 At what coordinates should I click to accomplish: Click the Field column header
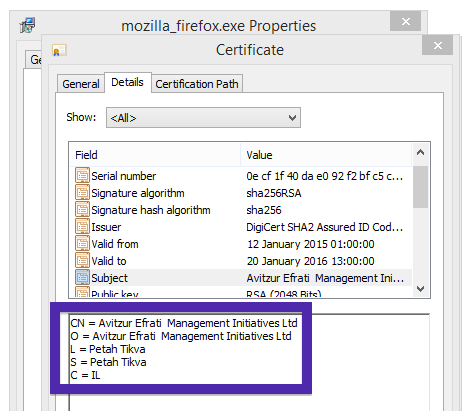[x=155, y=155]
